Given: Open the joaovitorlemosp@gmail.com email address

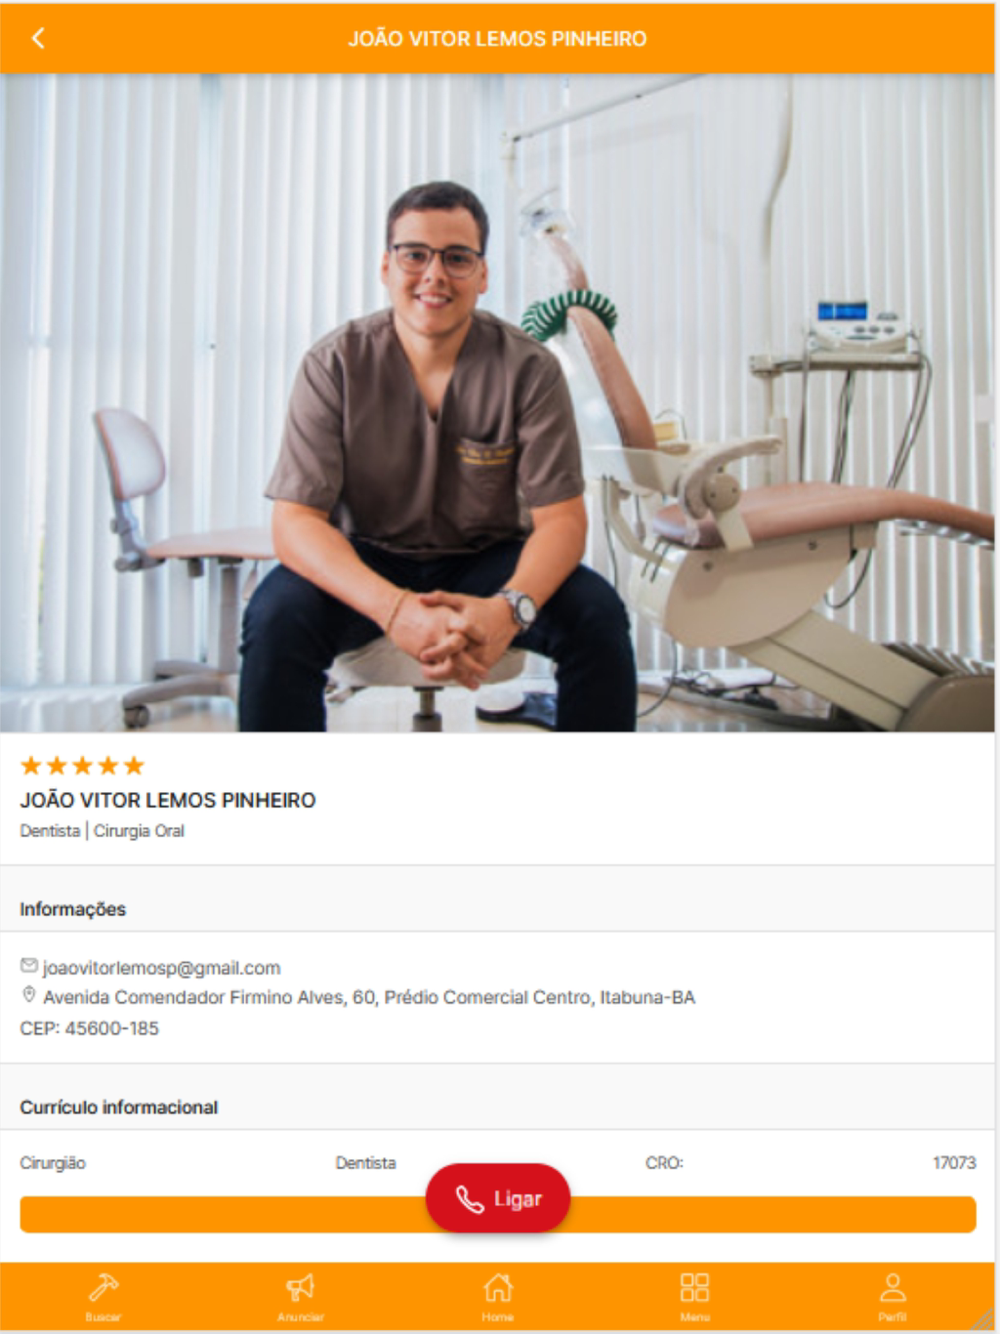Looking at the screenshot, I should point(161,968).
